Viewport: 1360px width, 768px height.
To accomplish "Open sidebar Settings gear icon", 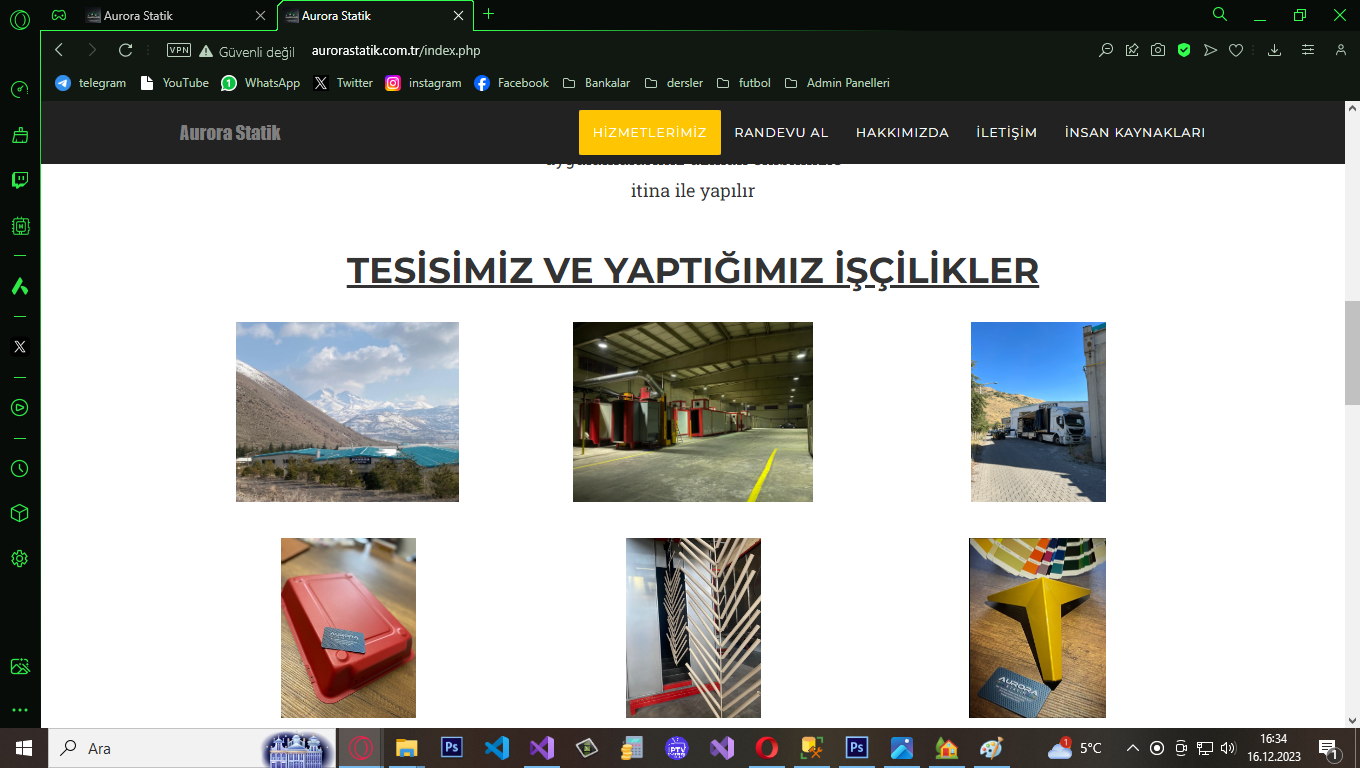I will point(19,559).
